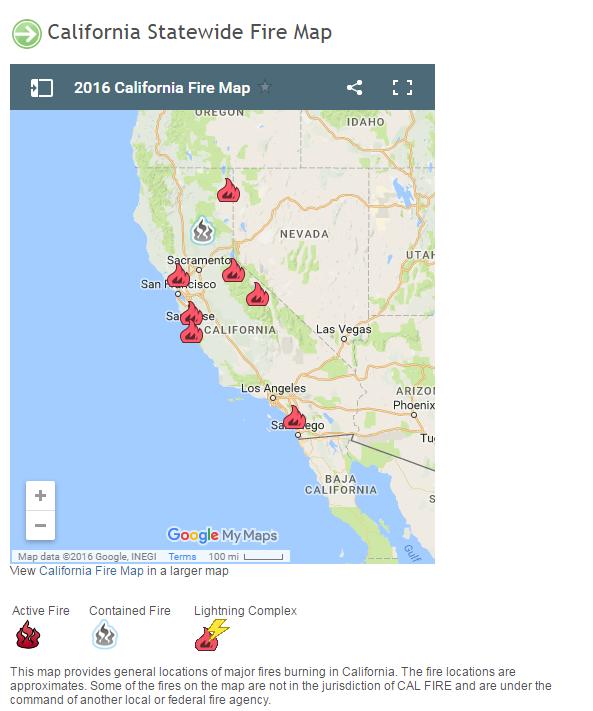View the map in fullscreen

coord(402,88)
